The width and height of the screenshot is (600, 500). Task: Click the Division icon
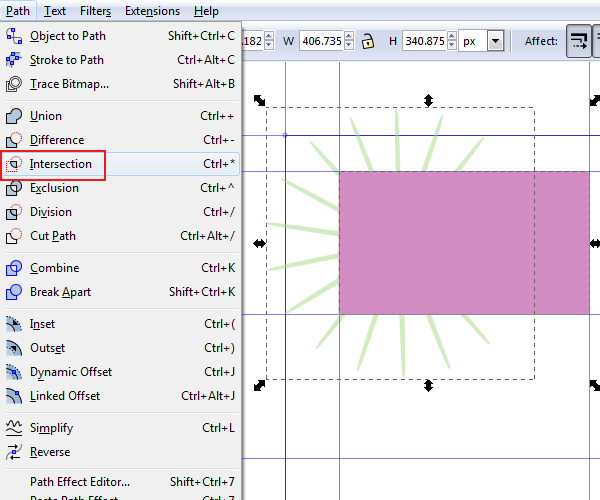point(14,212)
